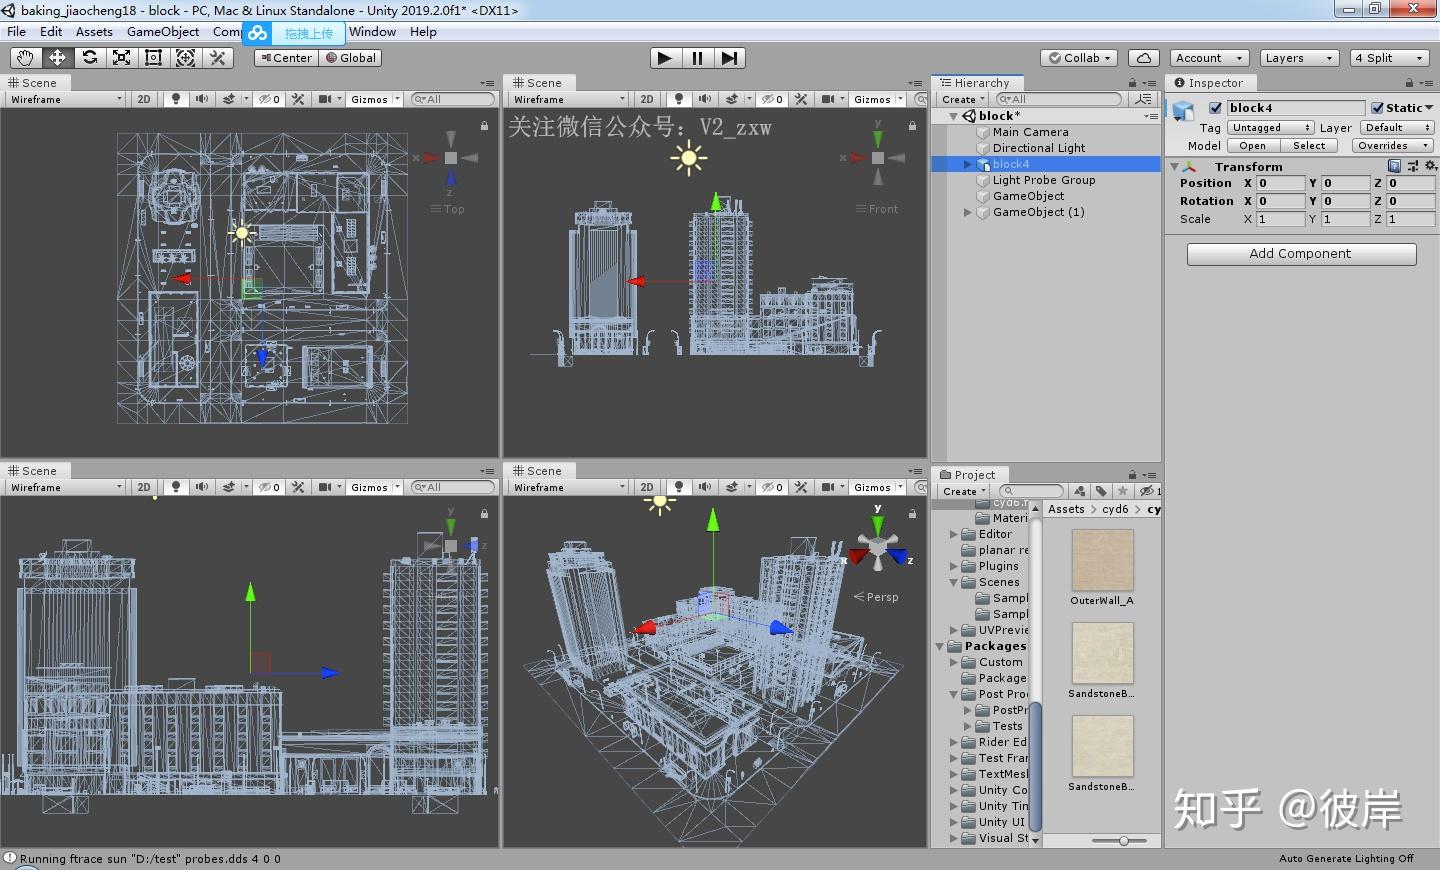Click the Step frame button
Screen dimensions: 1440x870
click(730, 58)
